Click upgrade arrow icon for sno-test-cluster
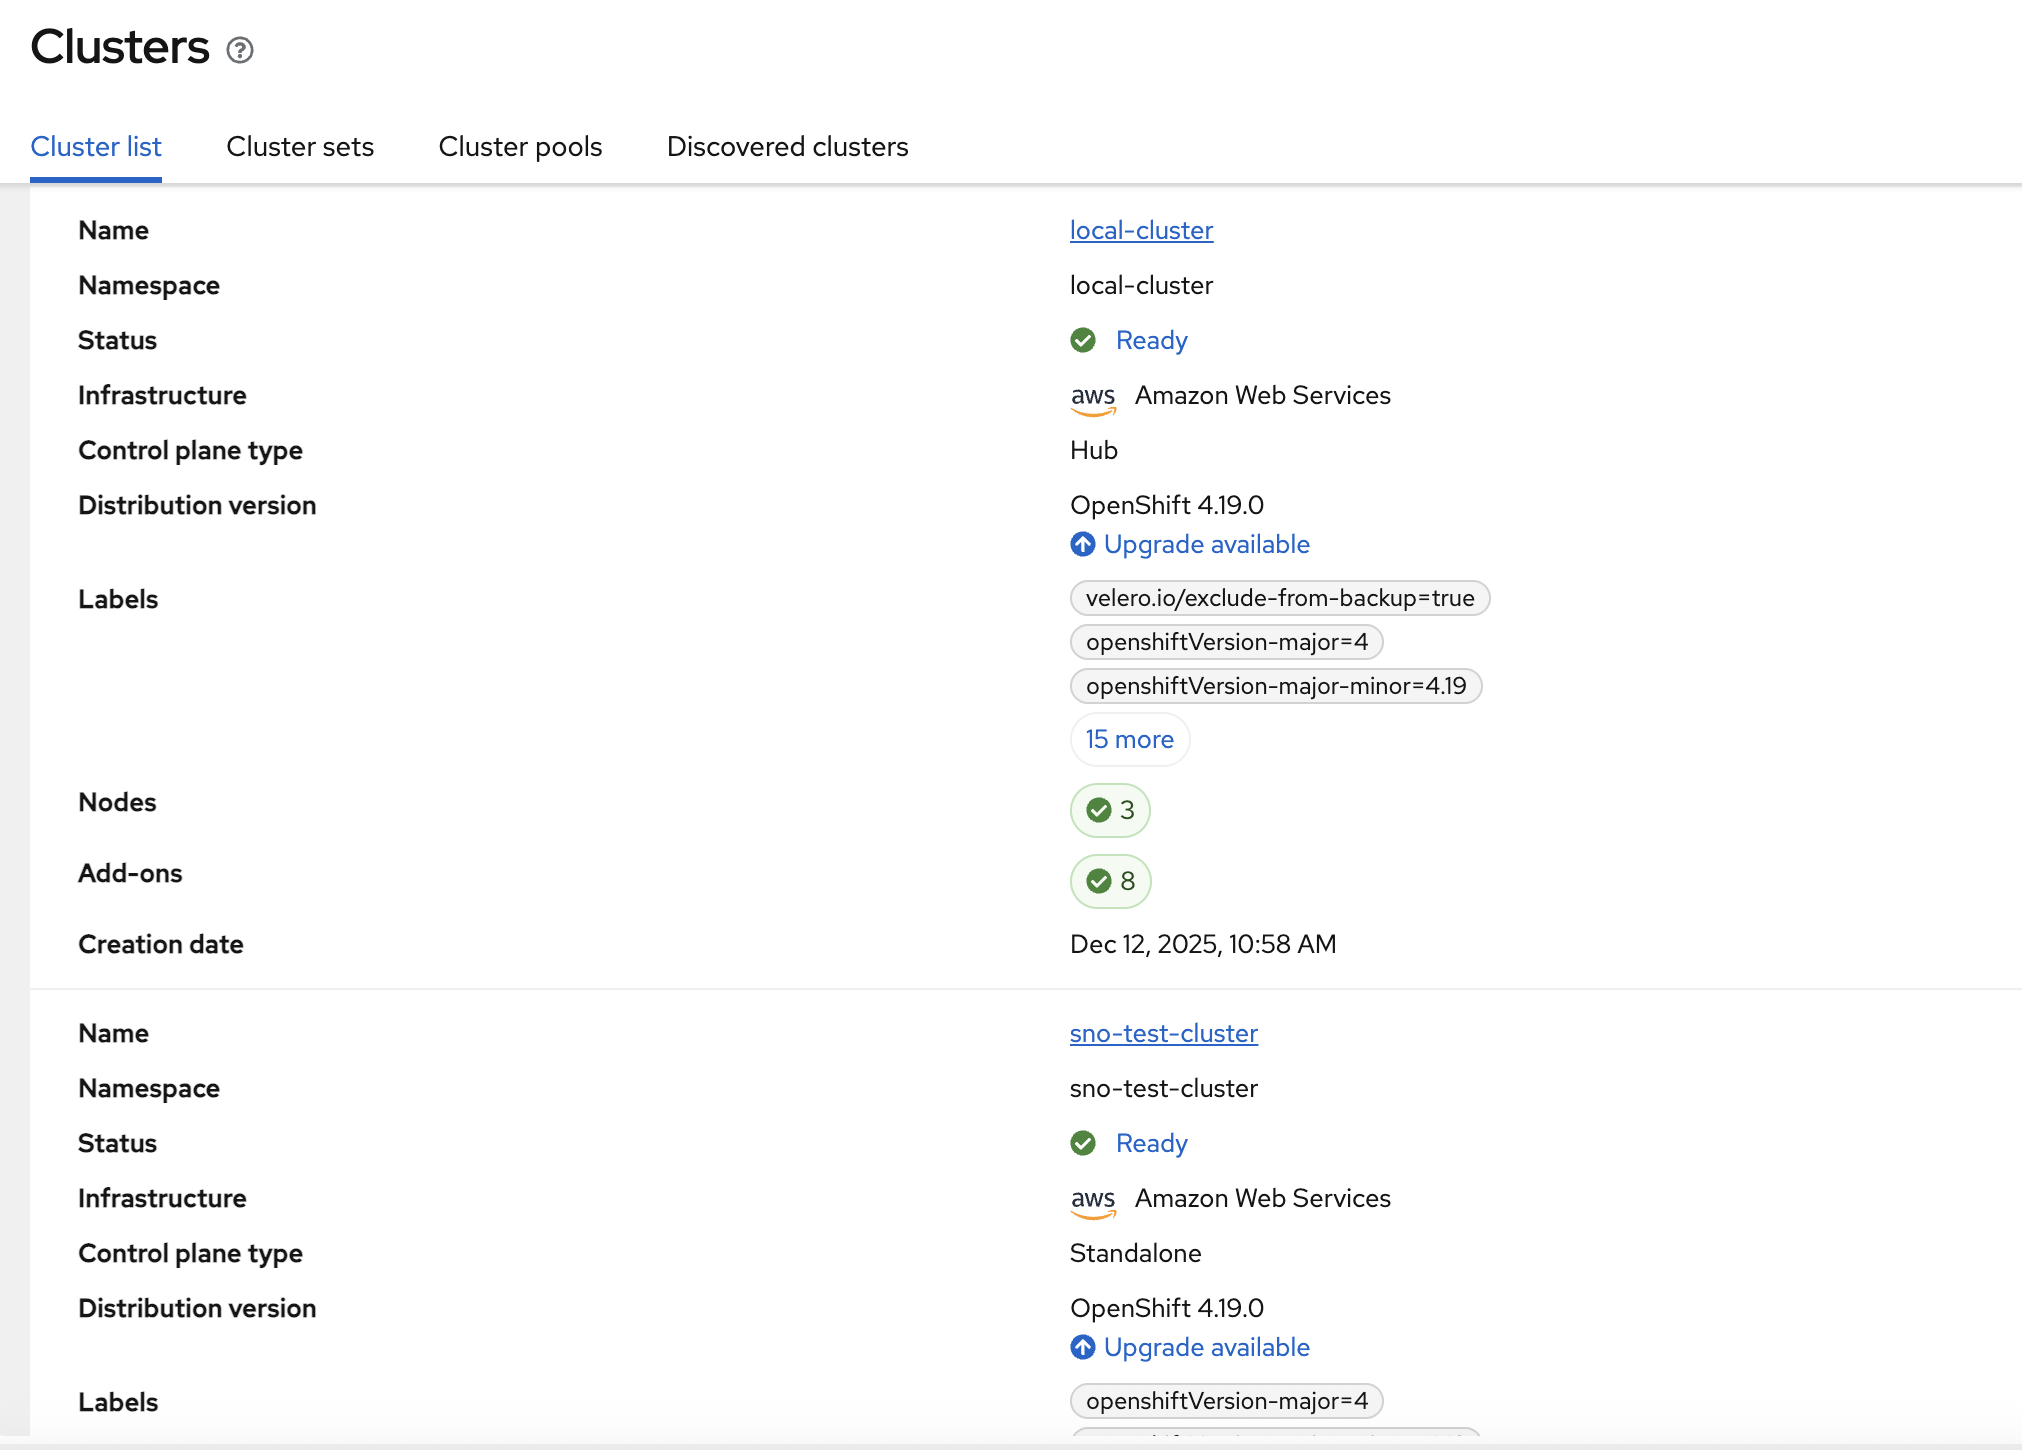The image size is (2022, 1450). [1083, 1347]
